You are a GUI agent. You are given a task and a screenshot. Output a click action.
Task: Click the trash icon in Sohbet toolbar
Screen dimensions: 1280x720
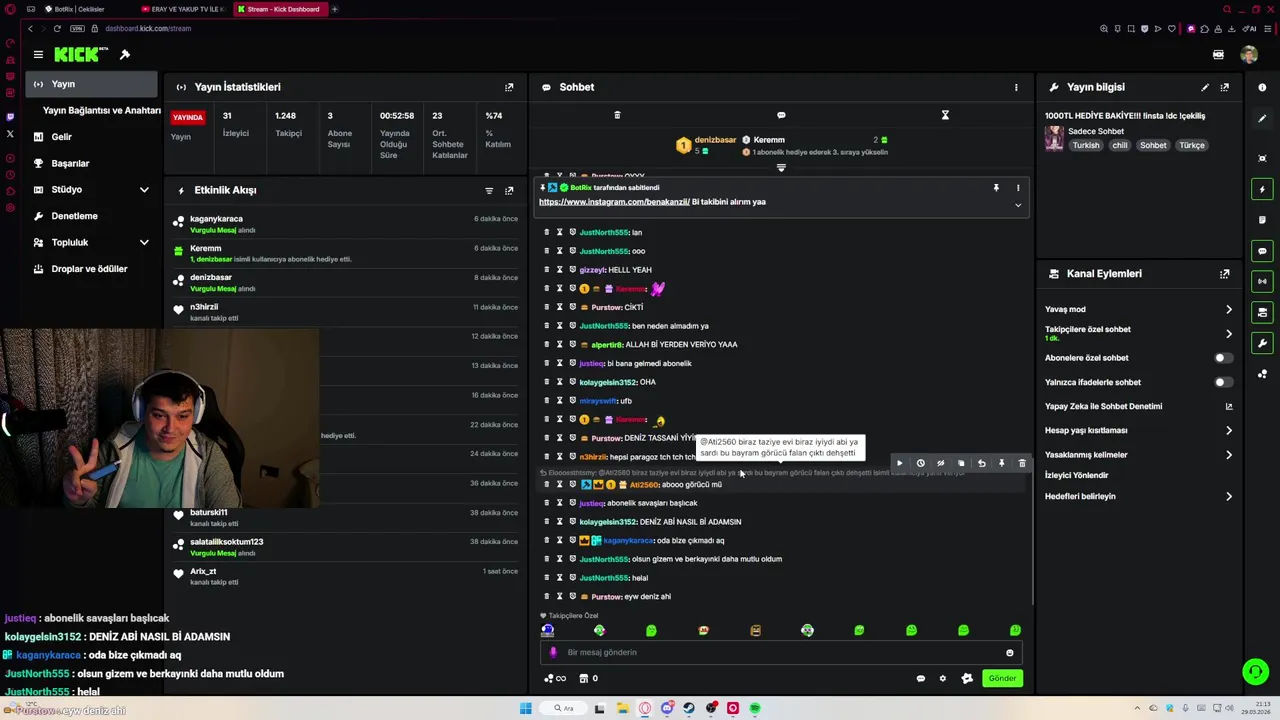[617, 115]
